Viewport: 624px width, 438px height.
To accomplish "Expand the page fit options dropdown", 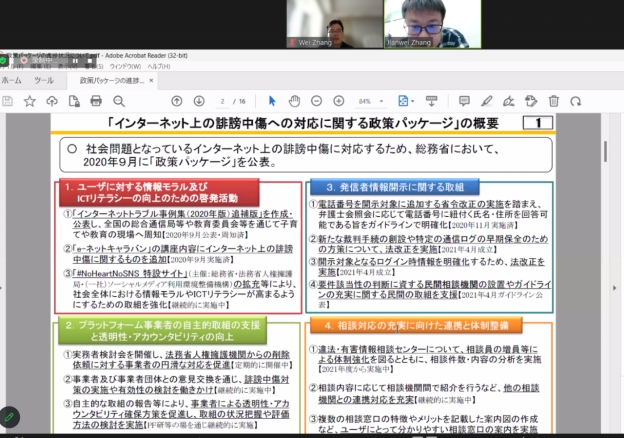I will (406, 101).
